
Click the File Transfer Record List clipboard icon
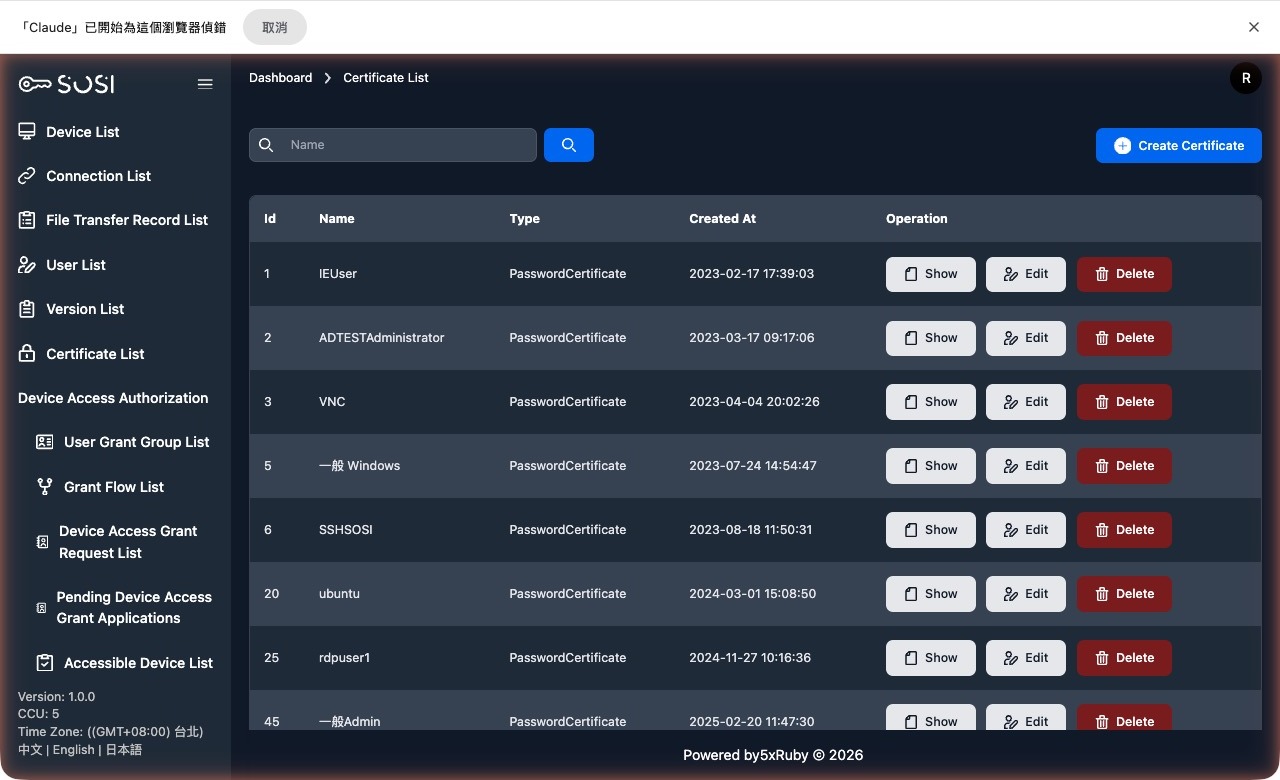pos(28,220)
